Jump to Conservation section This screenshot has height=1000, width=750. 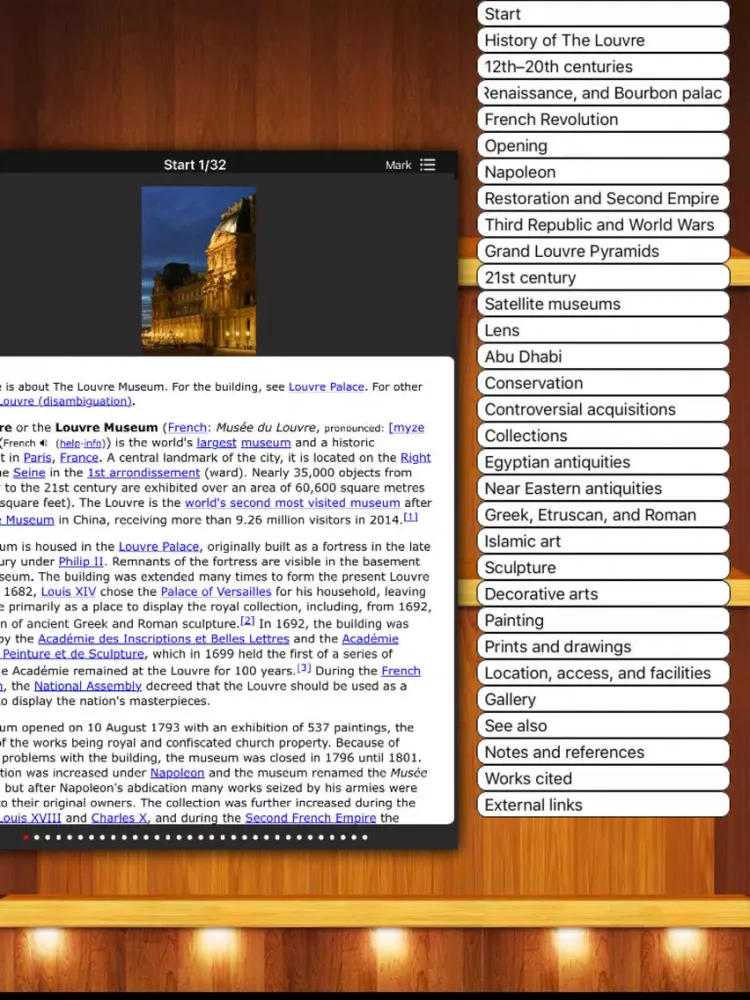pos(603,383)
